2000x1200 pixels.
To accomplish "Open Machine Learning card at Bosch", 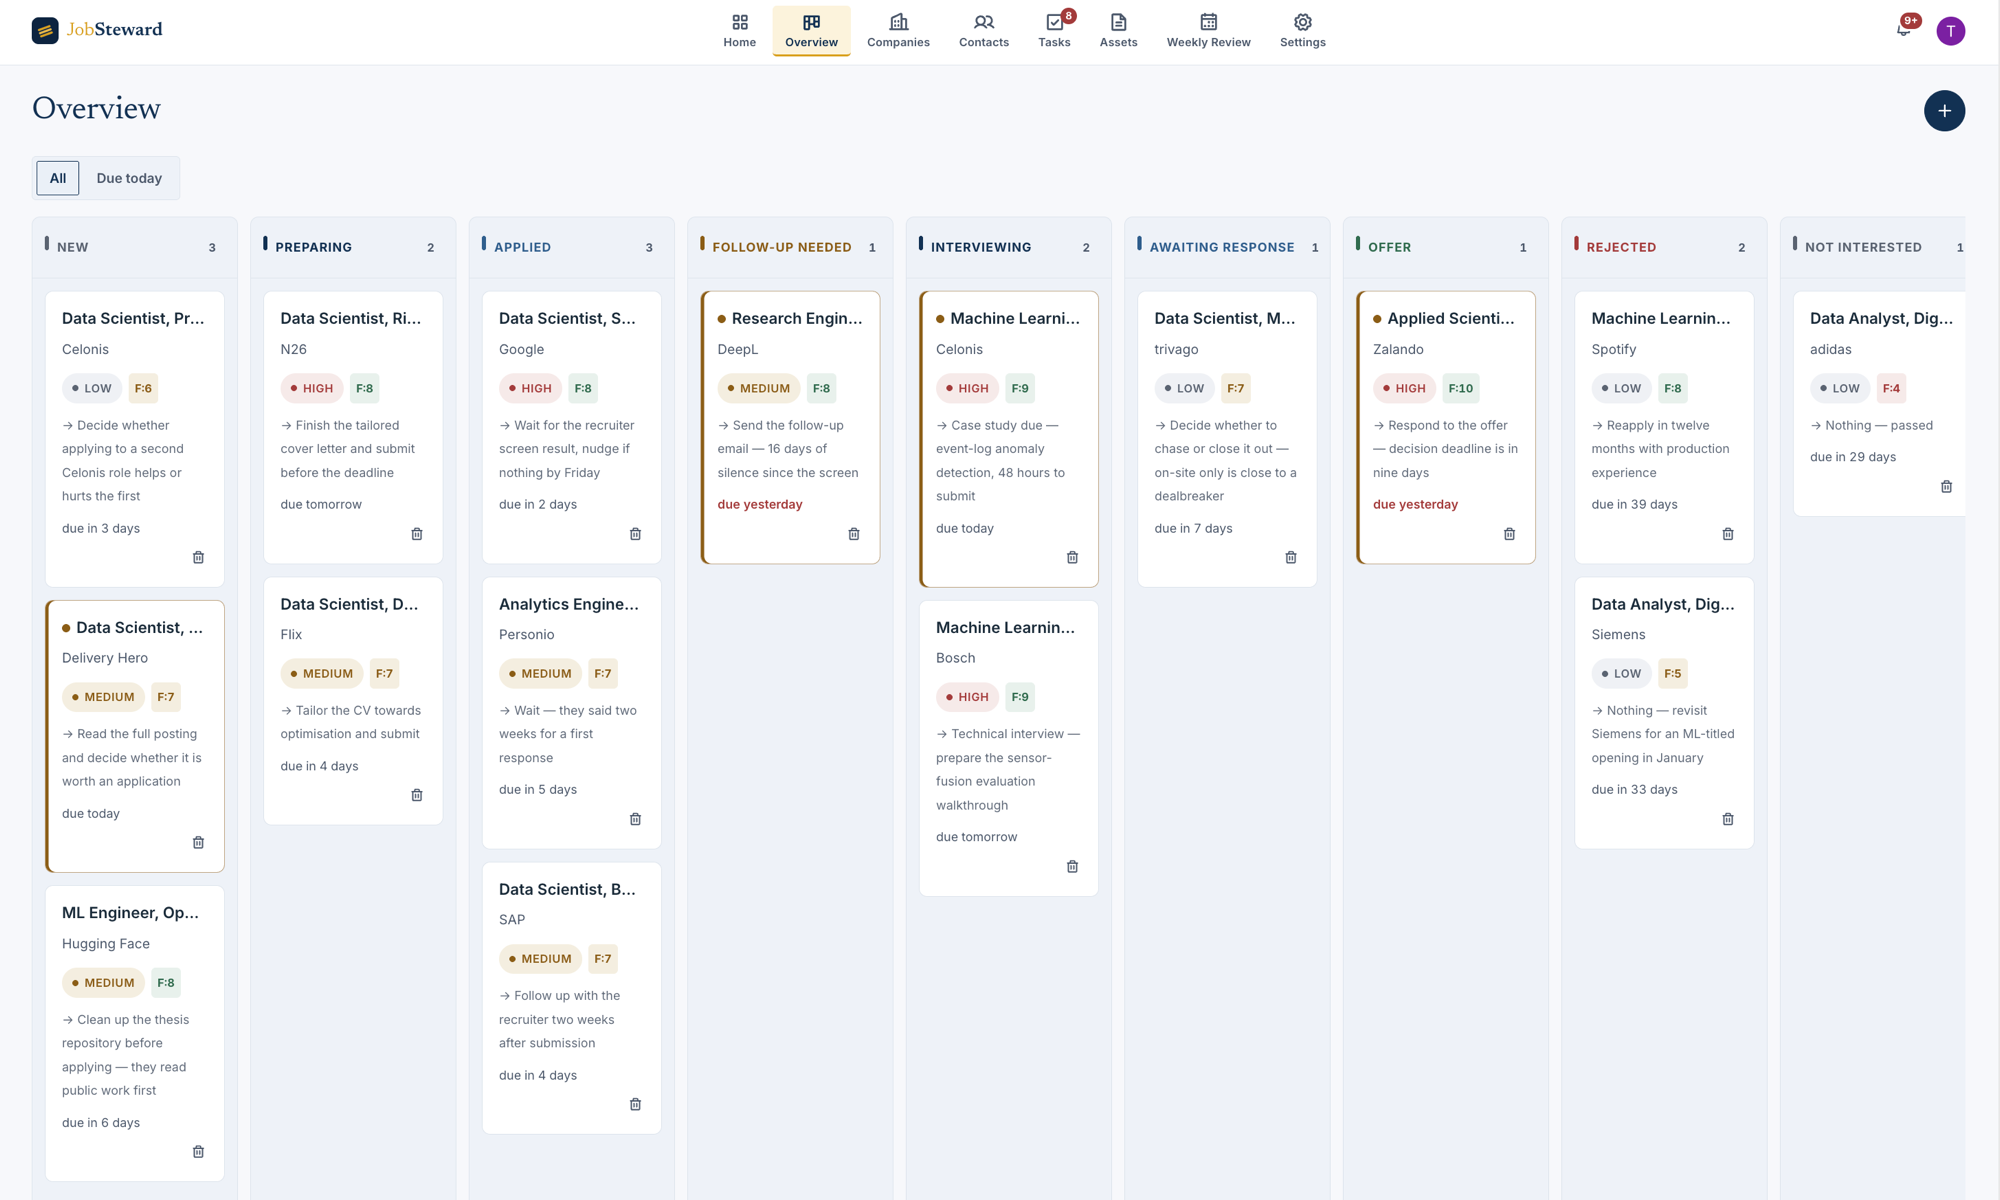I will [x=1009, y=748].
